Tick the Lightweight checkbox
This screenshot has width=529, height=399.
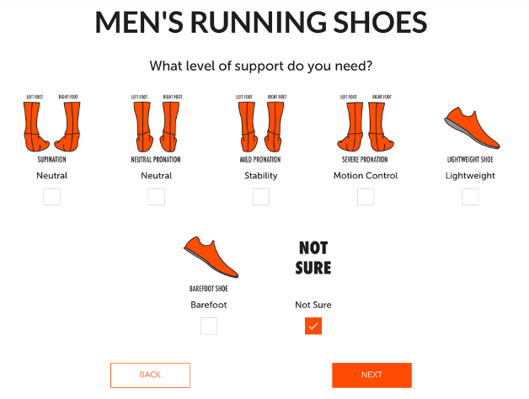click(470, 197)
